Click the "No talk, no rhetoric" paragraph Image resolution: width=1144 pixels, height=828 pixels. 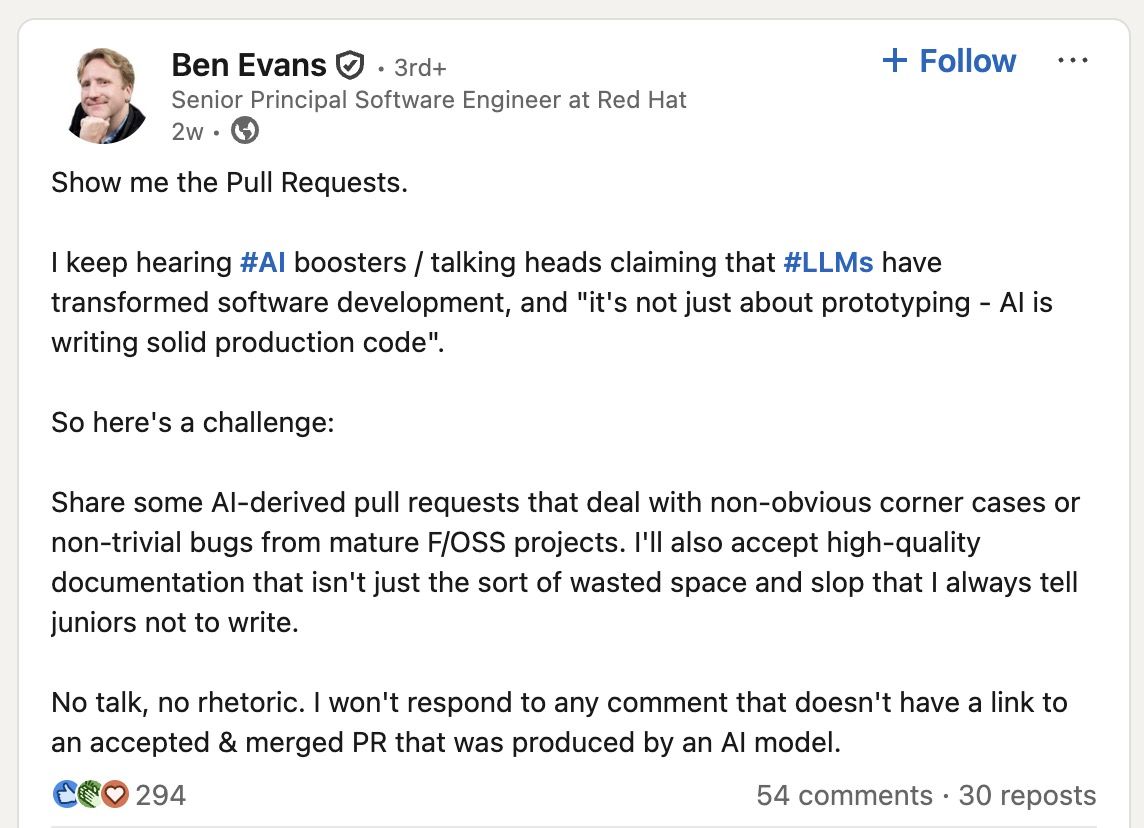pyautogui.click(x=558, y=723)
